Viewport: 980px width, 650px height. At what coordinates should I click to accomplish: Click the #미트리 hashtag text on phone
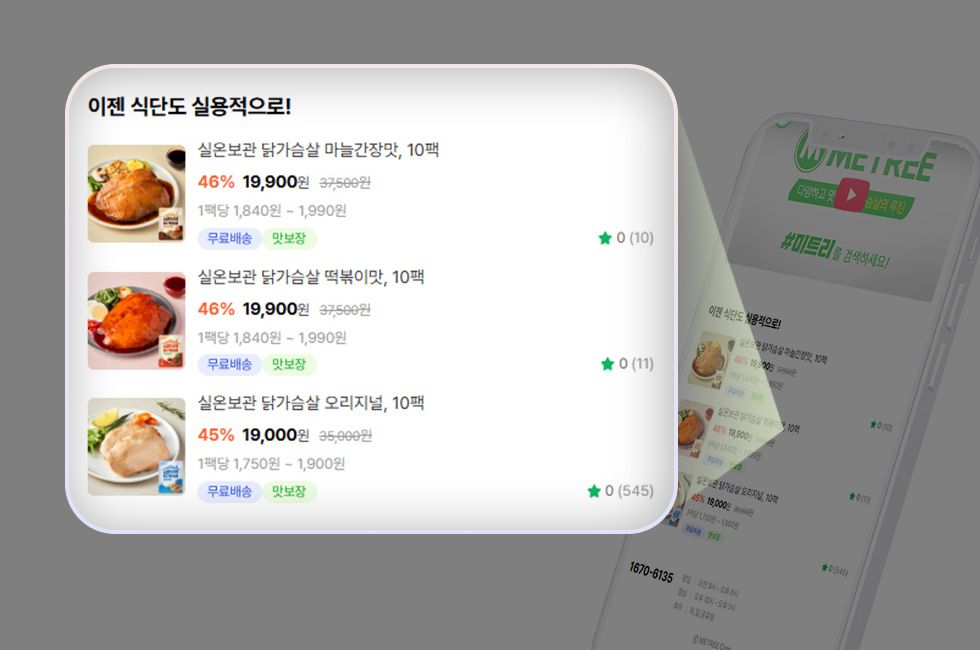coord(806,246)
